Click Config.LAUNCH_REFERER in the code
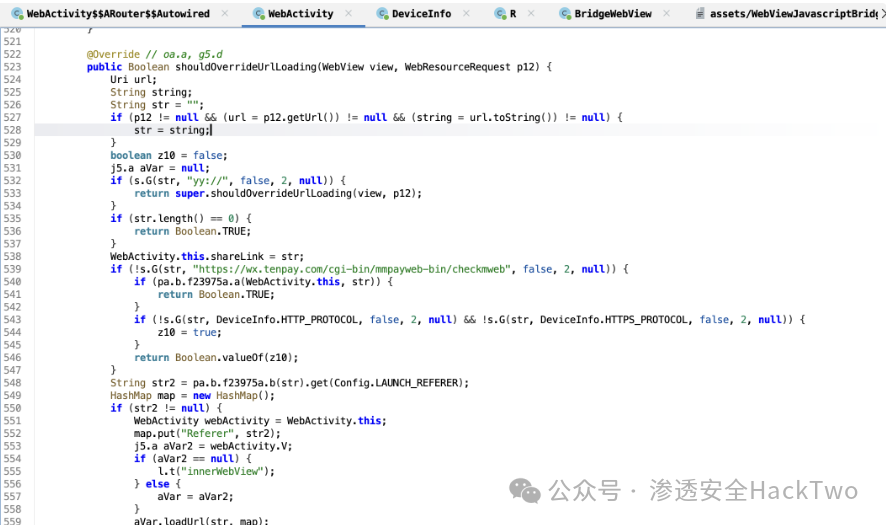Screen dimensions: 886x525 coord(398,383)
